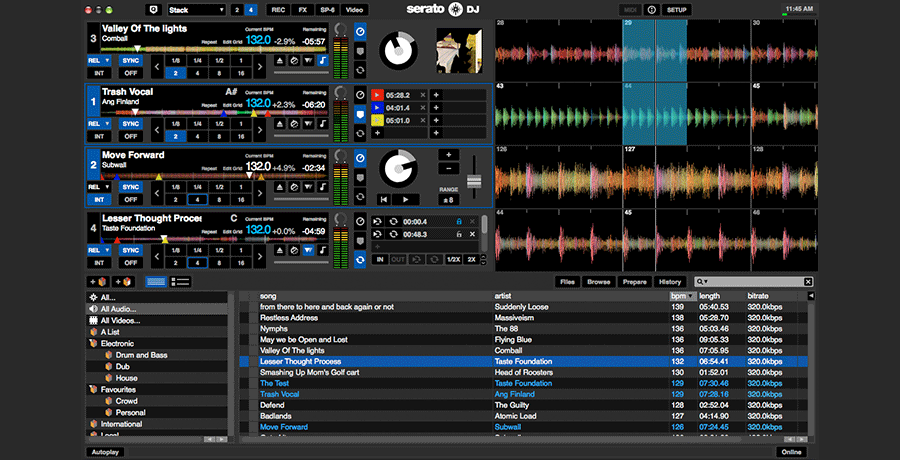Toggle SYNC on deck 1

[x=131, y=123]
